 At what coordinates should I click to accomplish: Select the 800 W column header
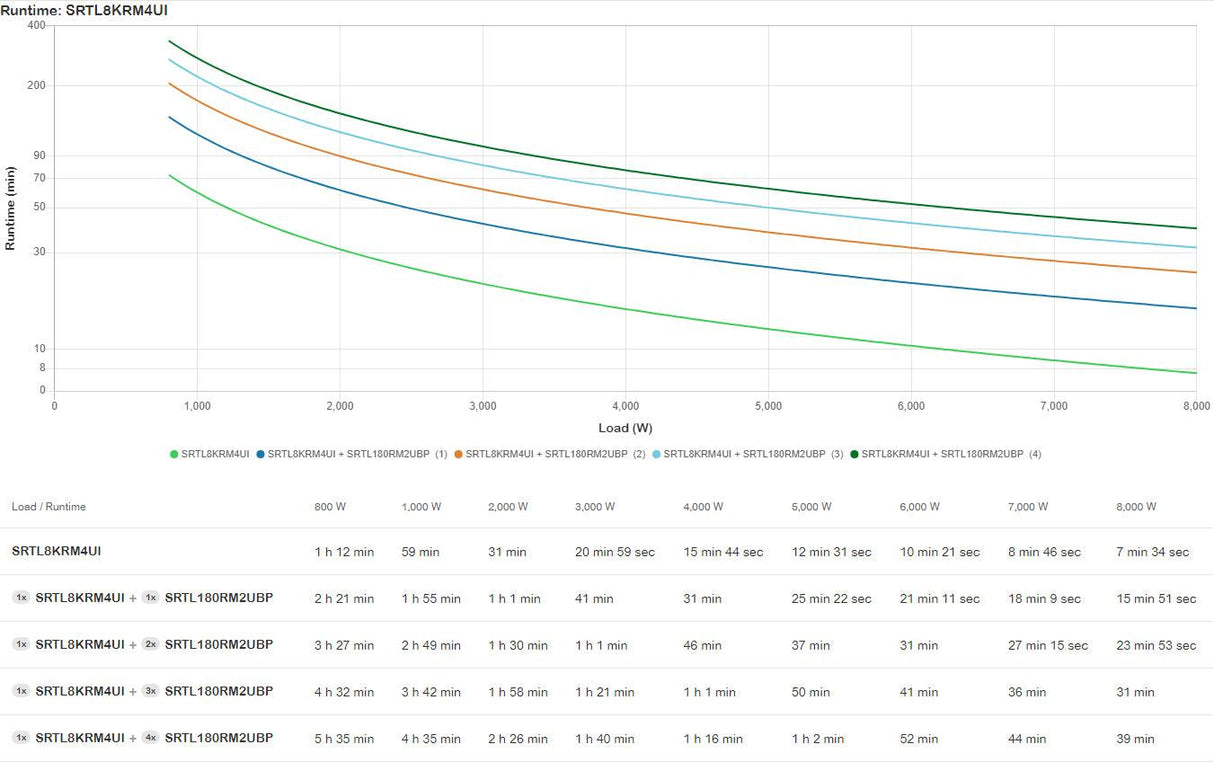point(330,507)
